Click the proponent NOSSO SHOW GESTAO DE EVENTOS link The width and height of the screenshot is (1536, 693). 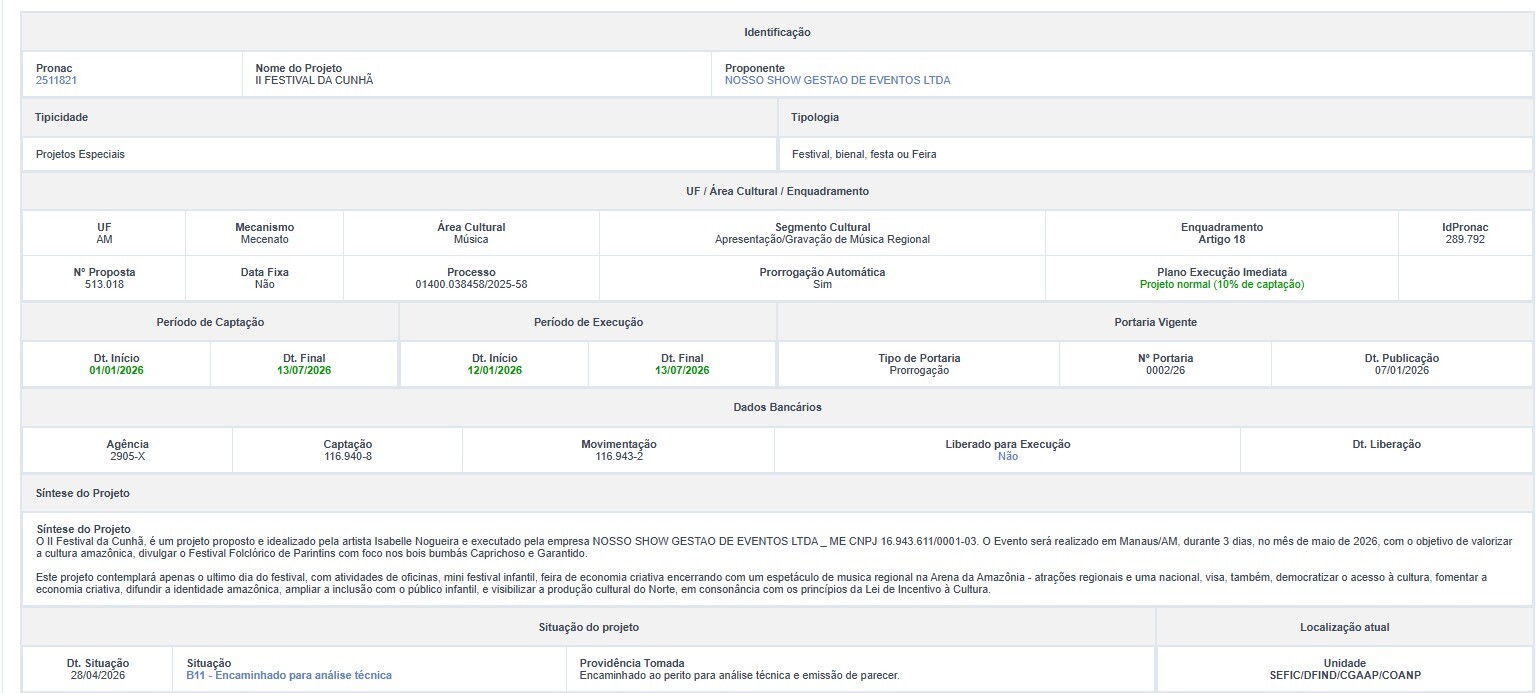(x=837, y=80)
